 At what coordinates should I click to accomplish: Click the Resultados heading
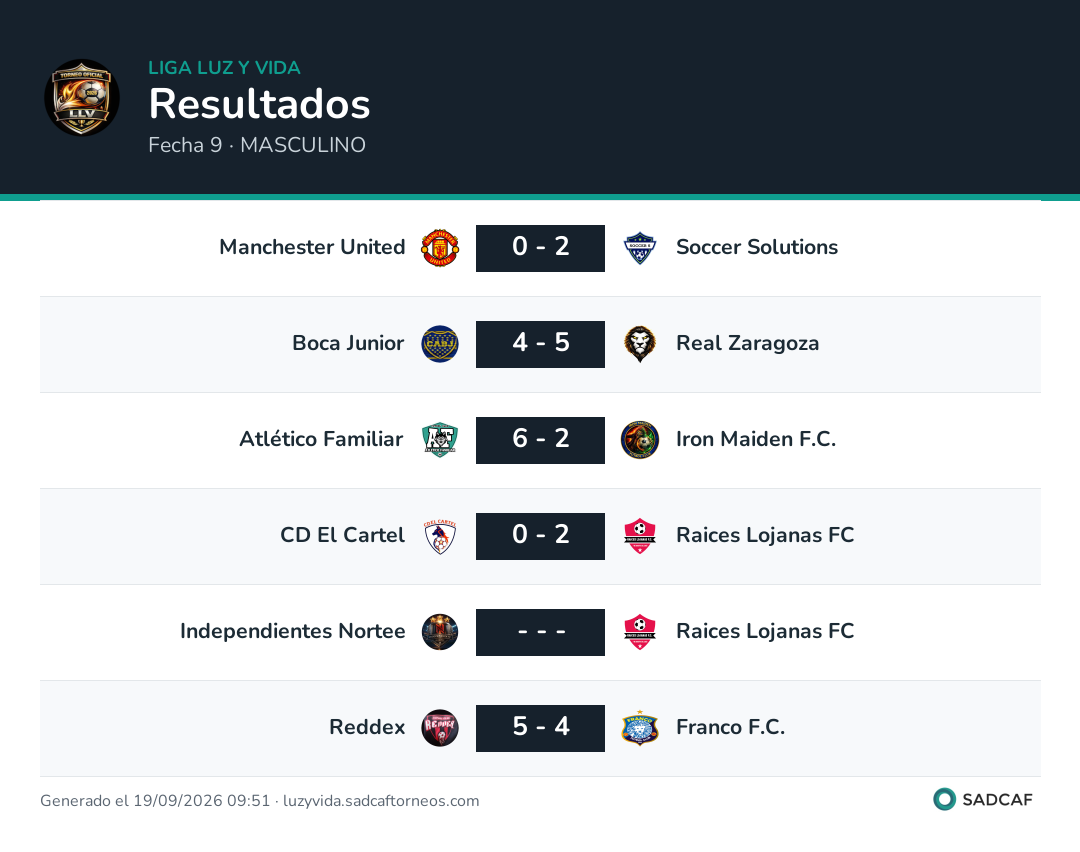[x=260, y=104]
